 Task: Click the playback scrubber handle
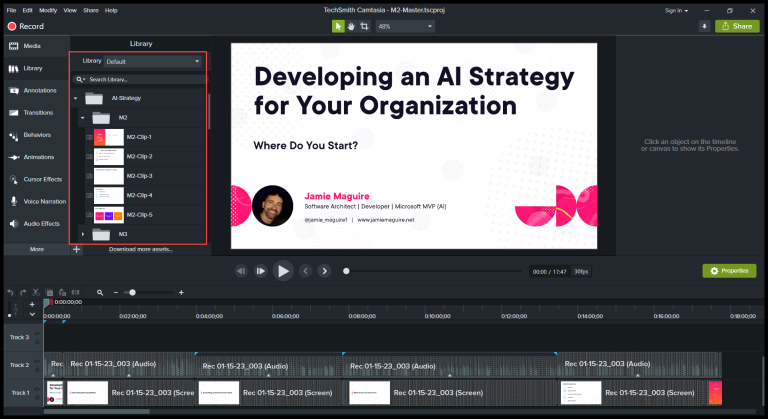[x=346, y=271]
